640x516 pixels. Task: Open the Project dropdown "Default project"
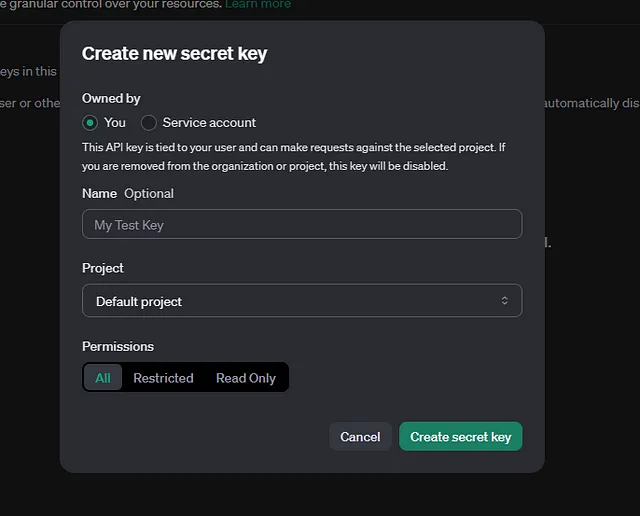click(302, 301)
